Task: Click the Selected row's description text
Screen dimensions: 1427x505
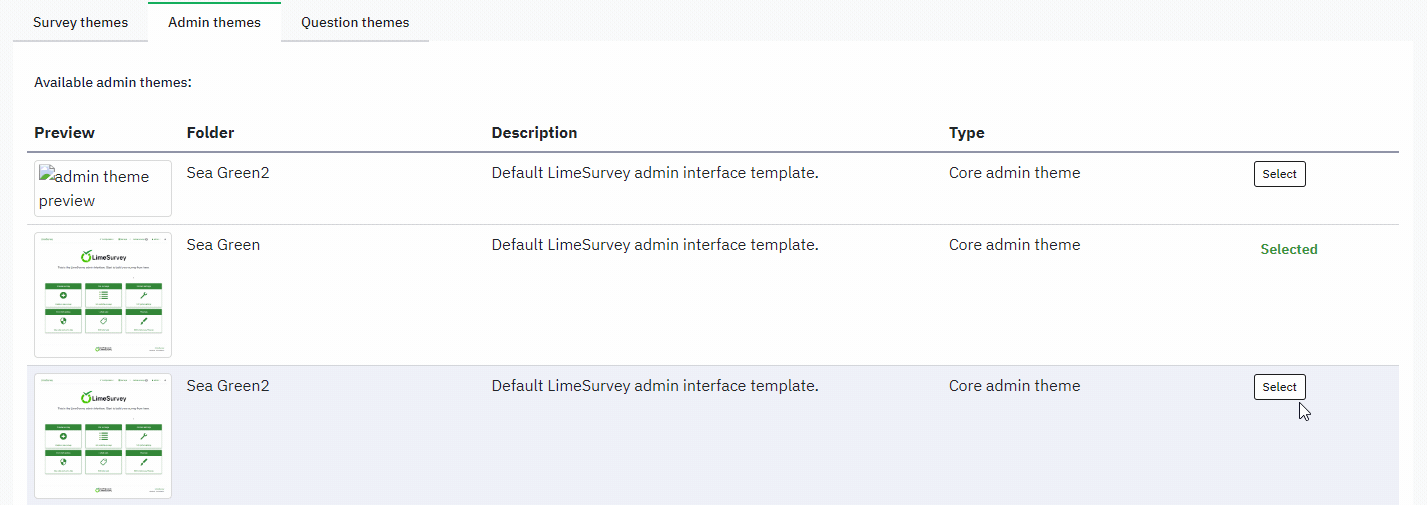Action: coord(655,245)
